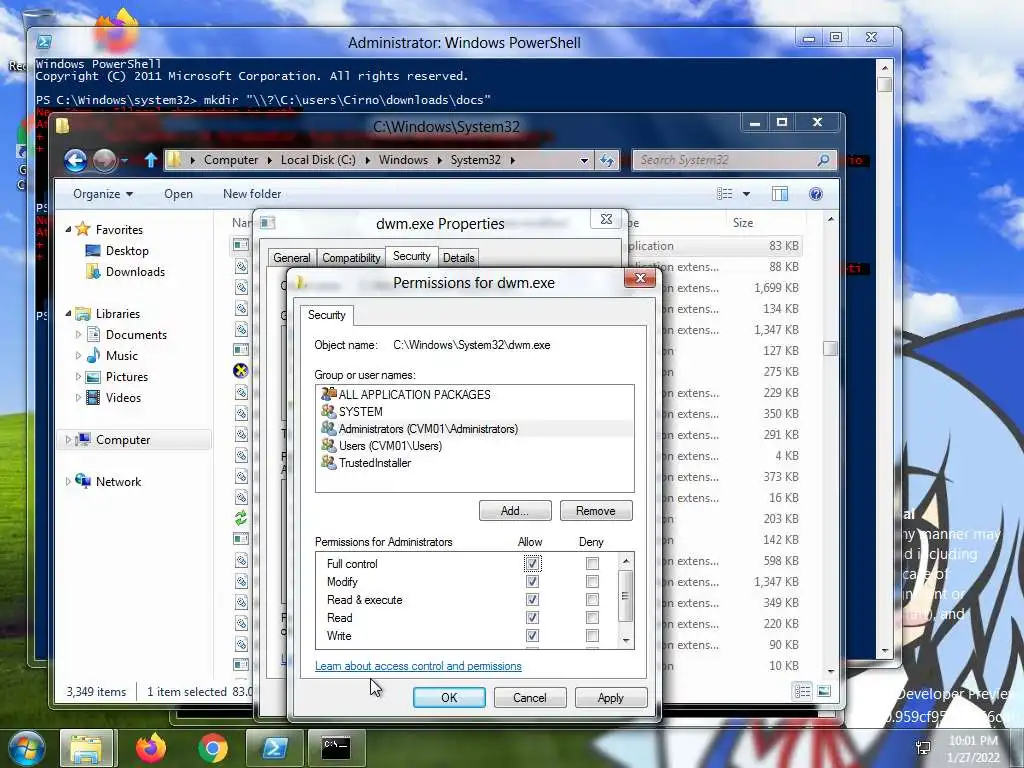Click the Add... button

tap(515, 511)
